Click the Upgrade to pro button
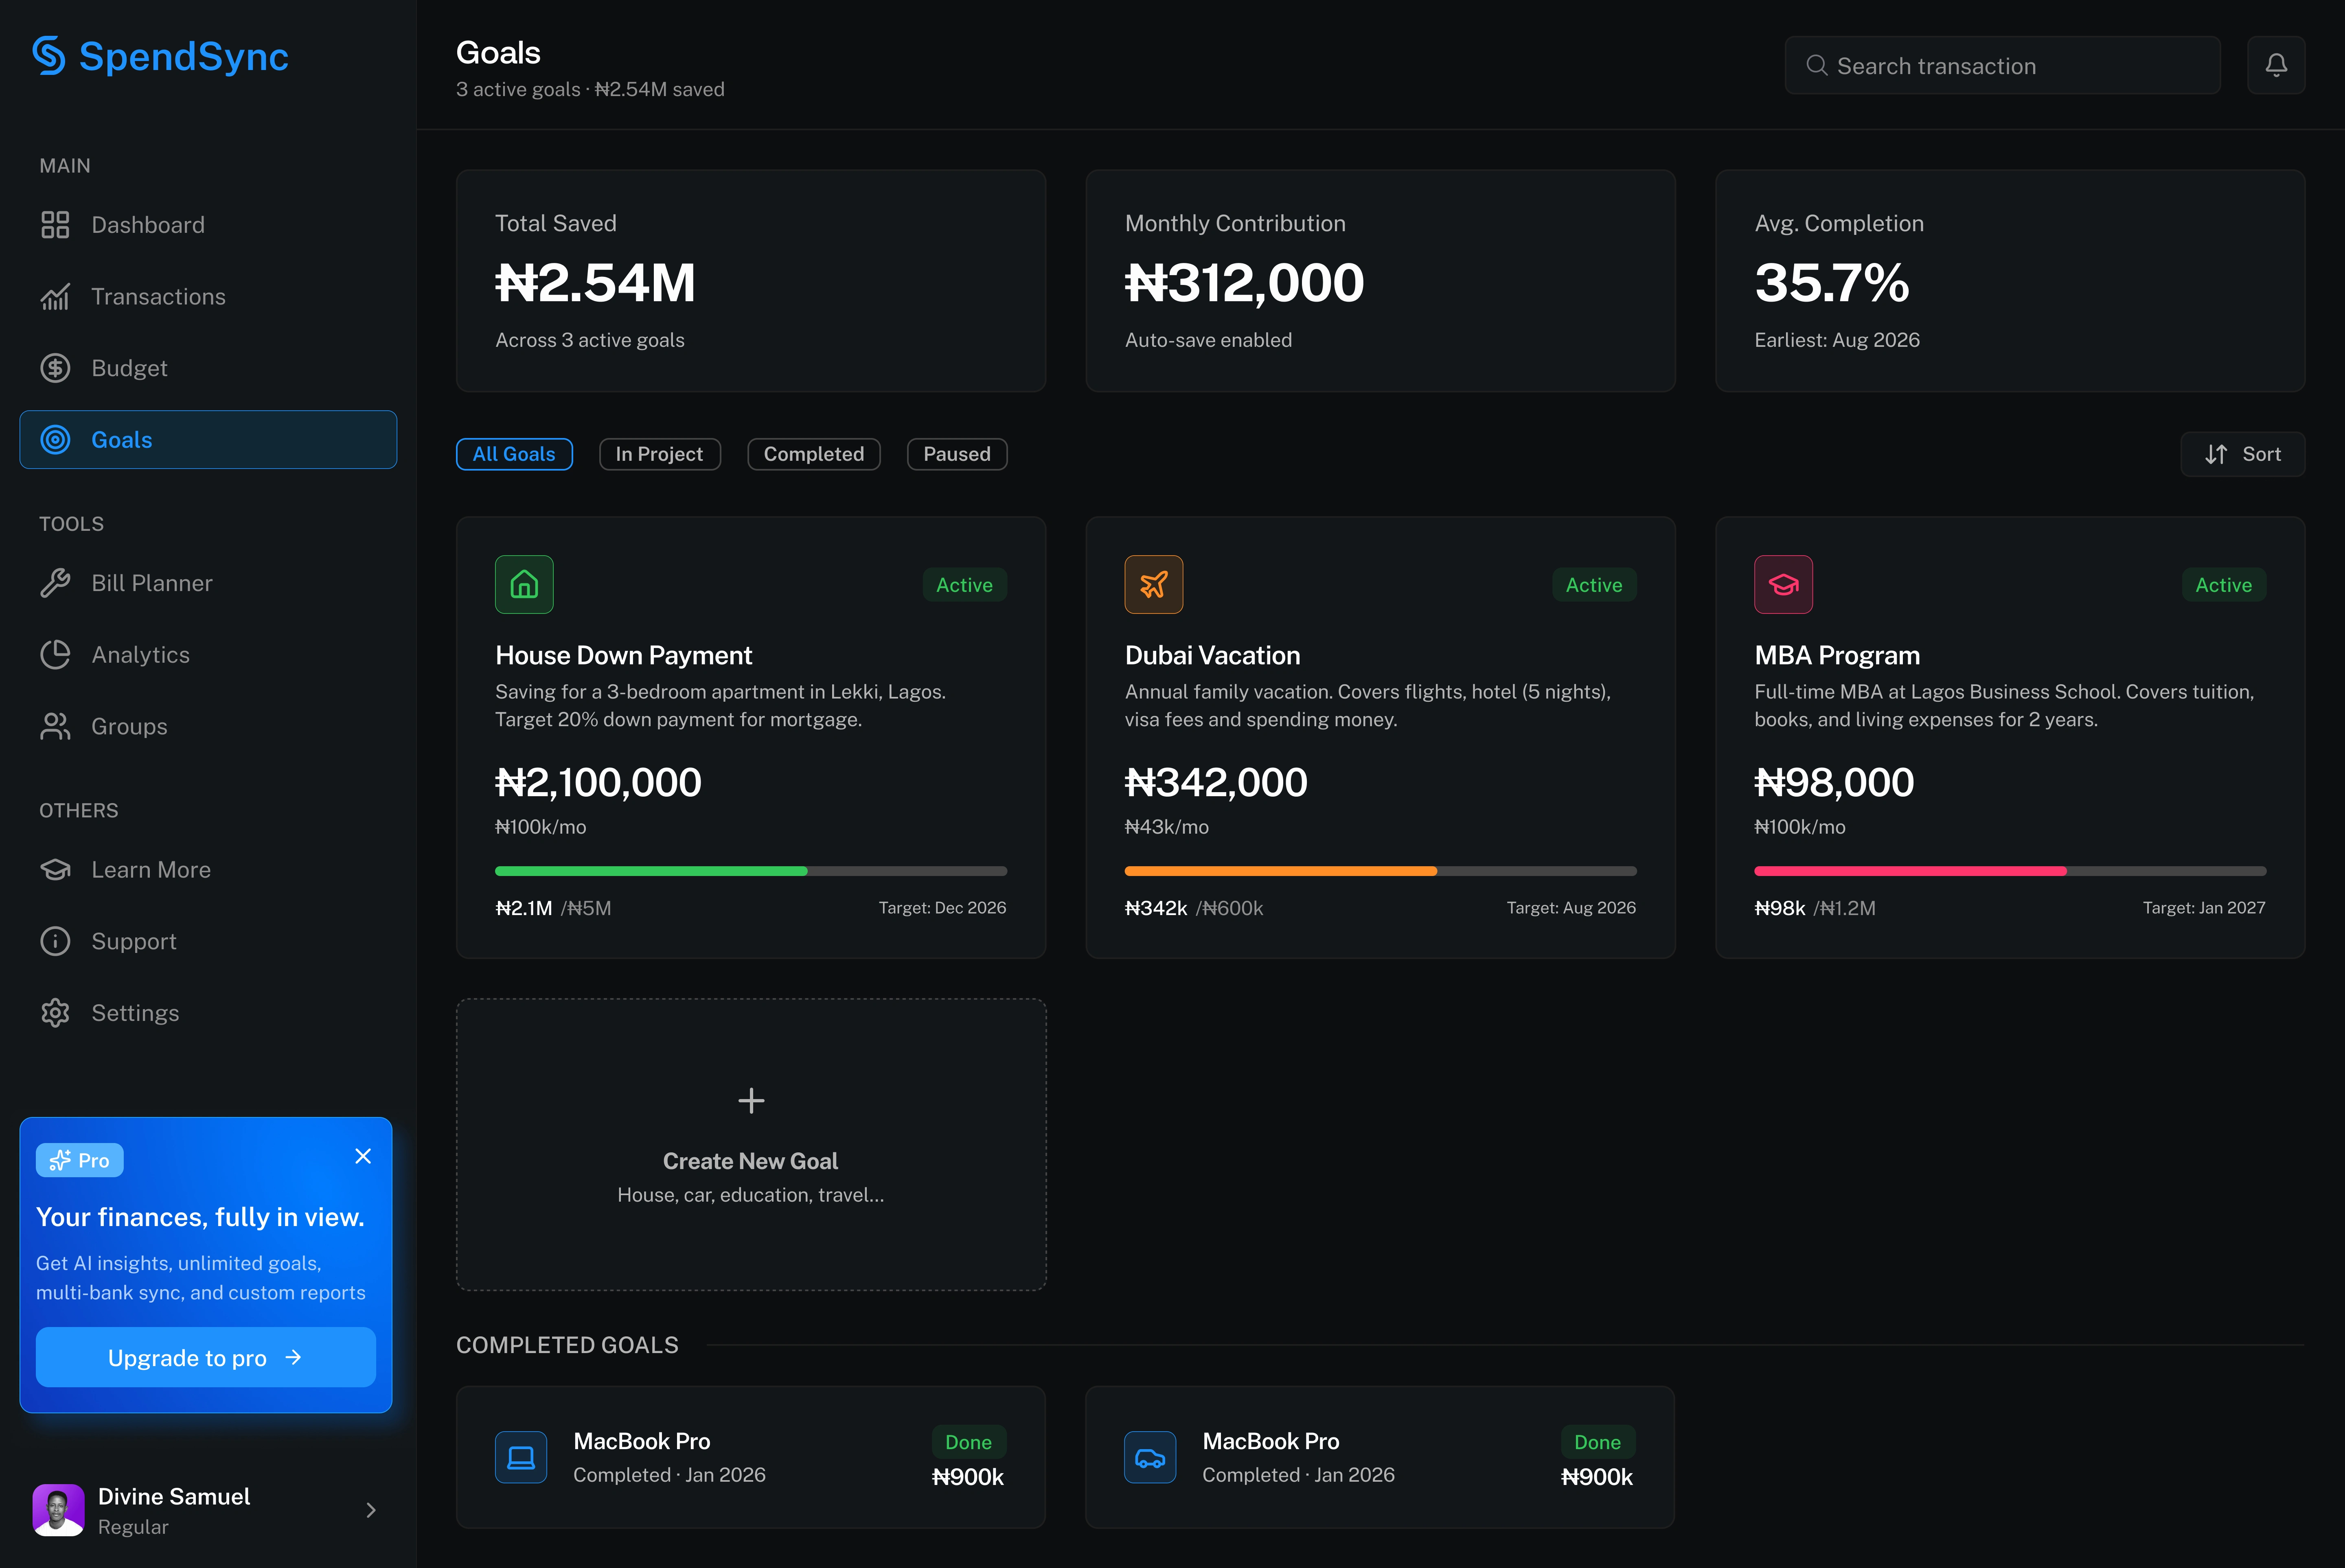The image size is (2345, 1568). click(x=205, y=1357)
